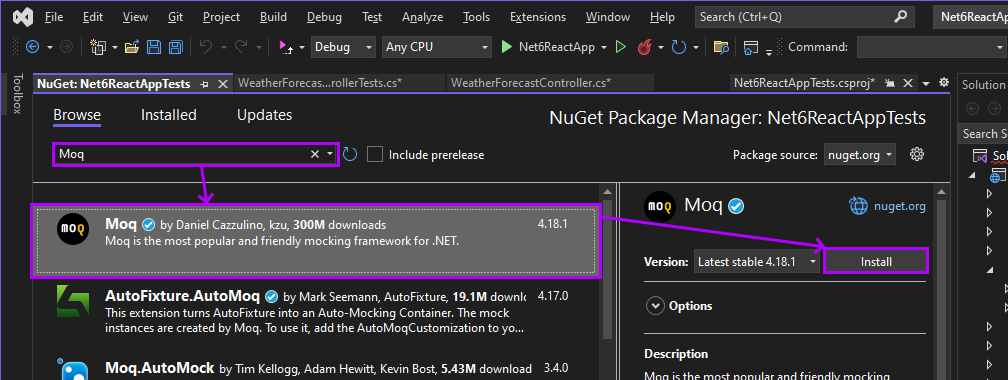Click the Install button for Moq

coord(876,262)
